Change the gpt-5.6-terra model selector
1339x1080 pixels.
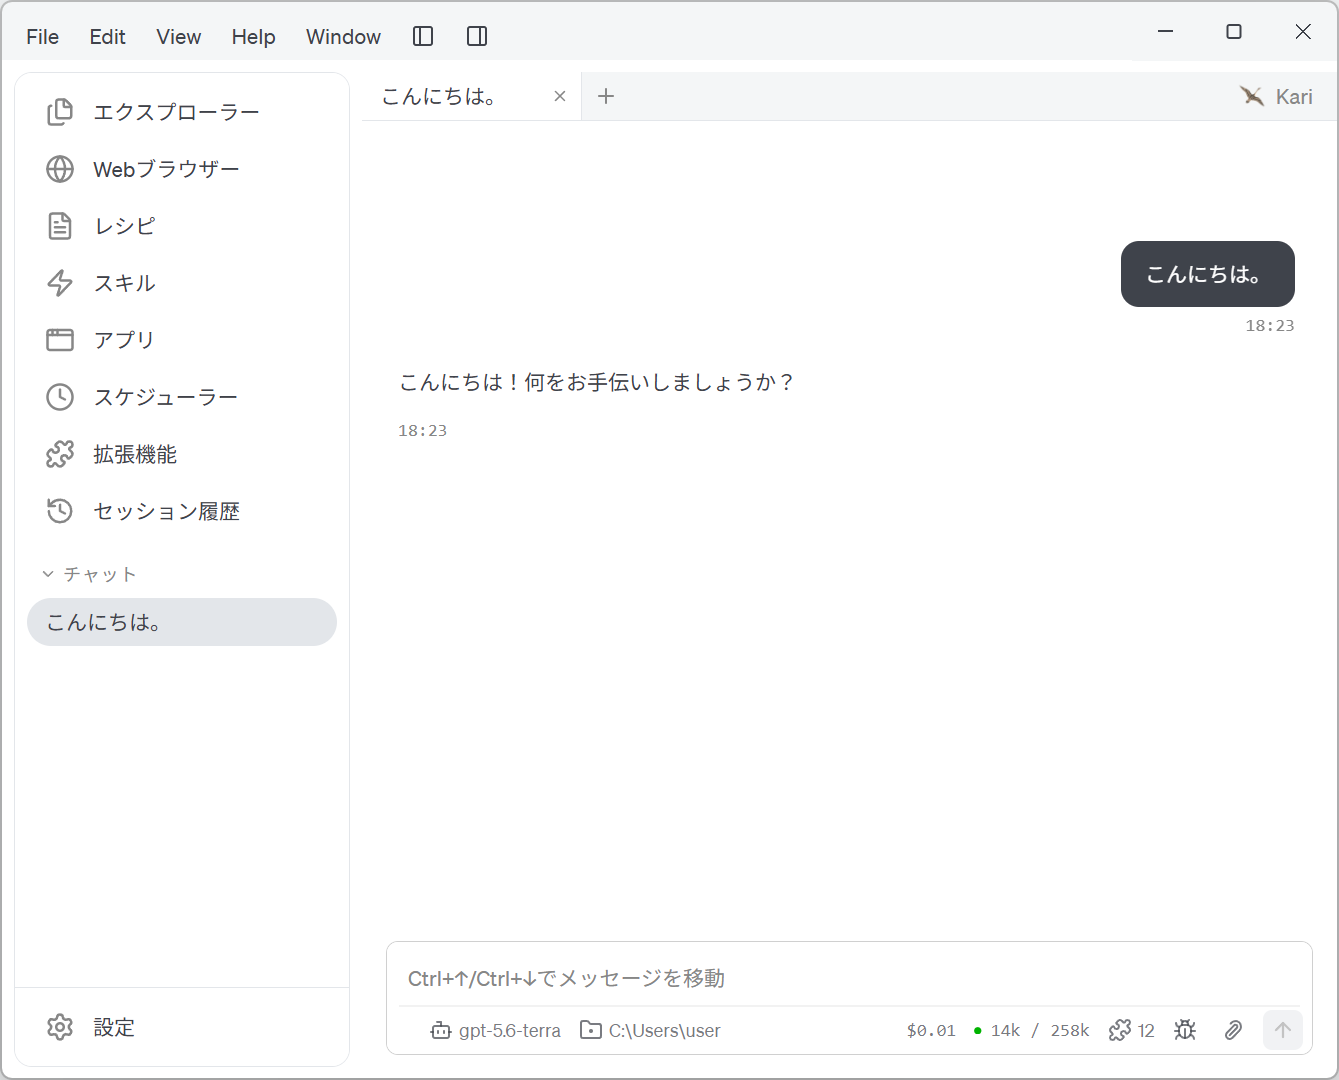[x=495, y=1030]
